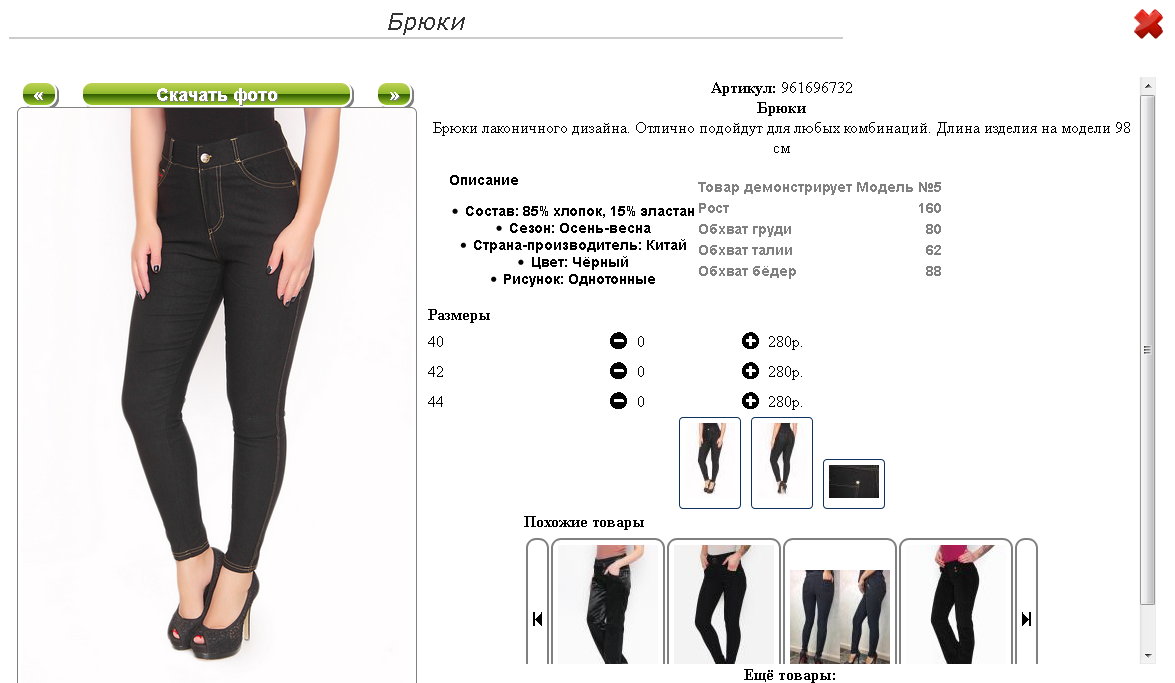This screenshot has height=683, width=1175.
Task: Add one item of size 42
Action: [750, 371]
